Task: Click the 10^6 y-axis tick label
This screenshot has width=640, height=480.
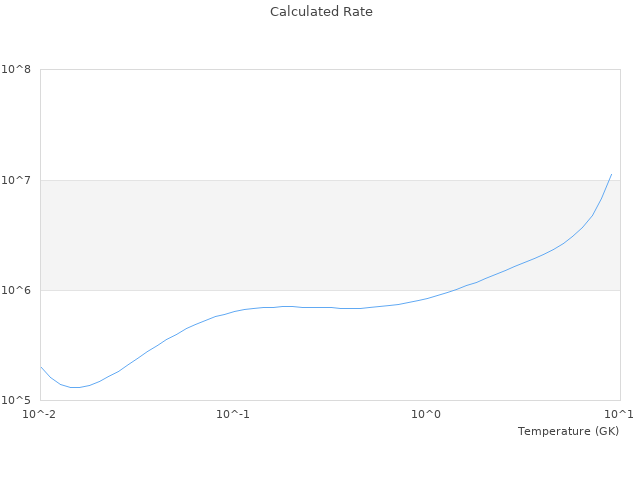Action: (x=16, y=290)
